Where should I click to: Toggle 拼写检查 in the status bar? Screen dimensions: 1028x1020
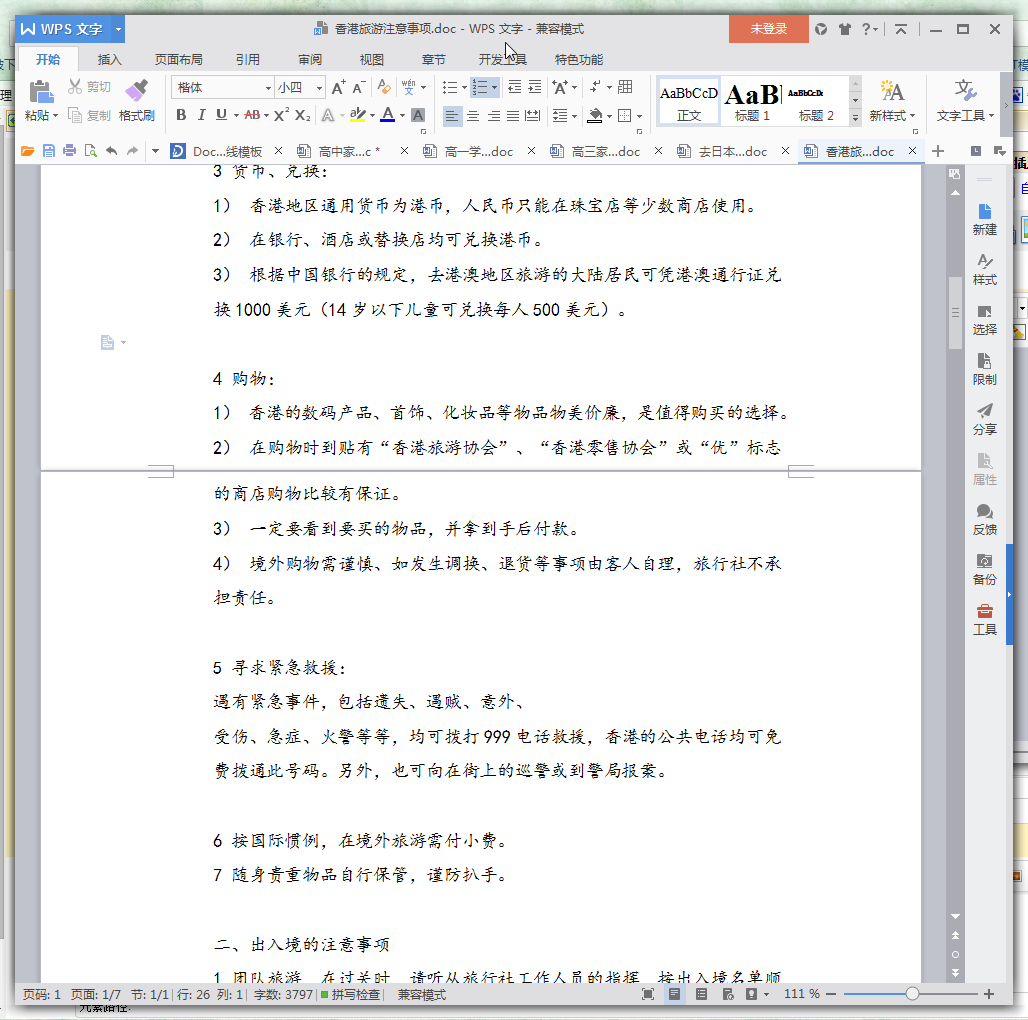click(x=350, y=994)
